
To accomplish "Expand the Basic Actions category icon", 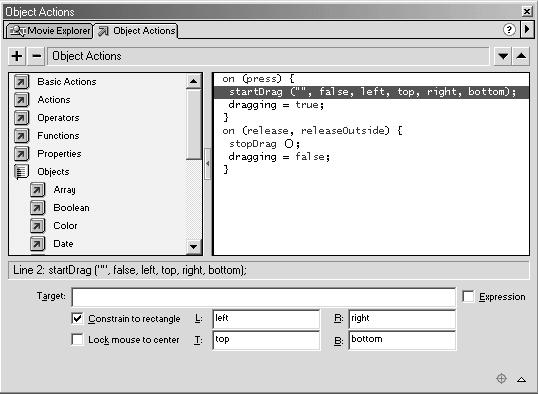I will pos(21,82).
